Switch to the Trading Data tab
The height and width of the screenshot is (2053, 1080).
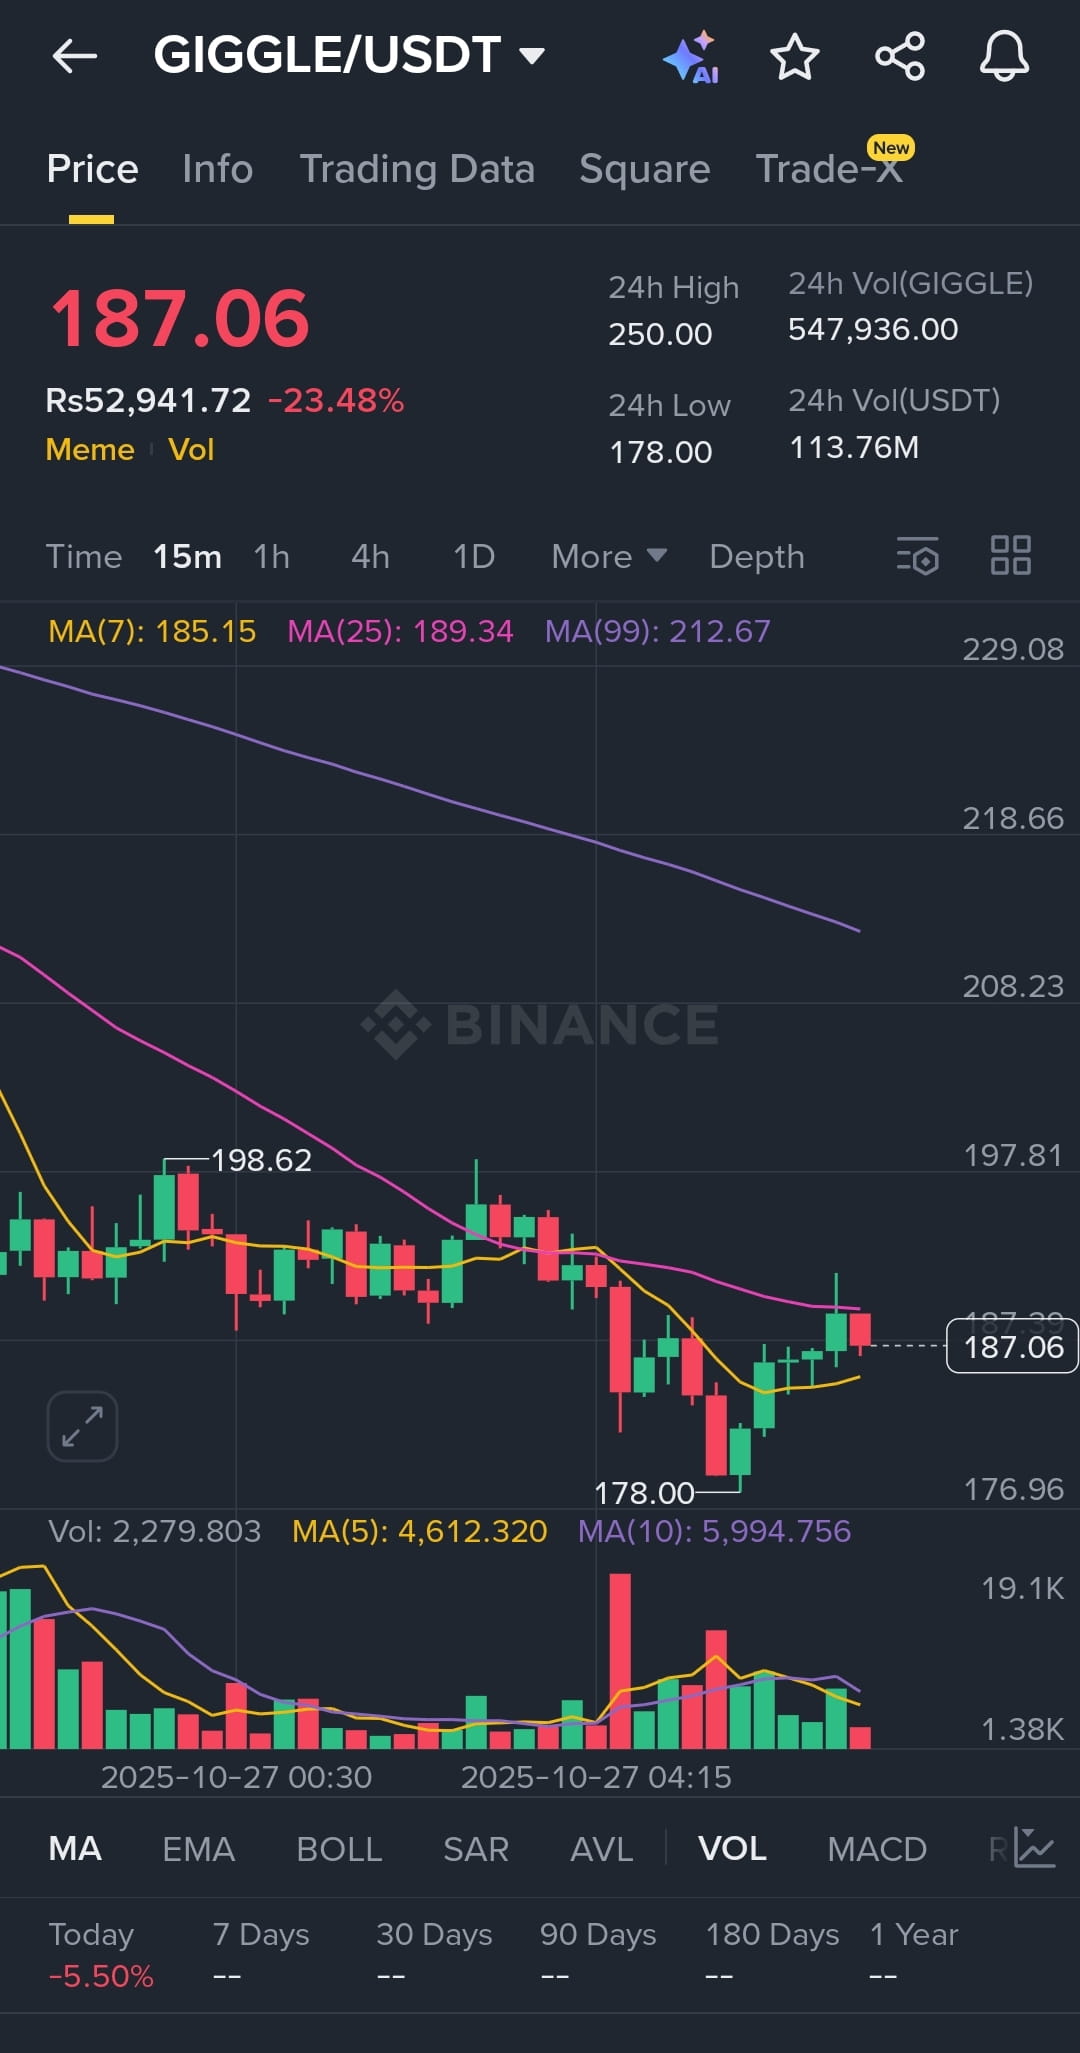click(417, 169)
